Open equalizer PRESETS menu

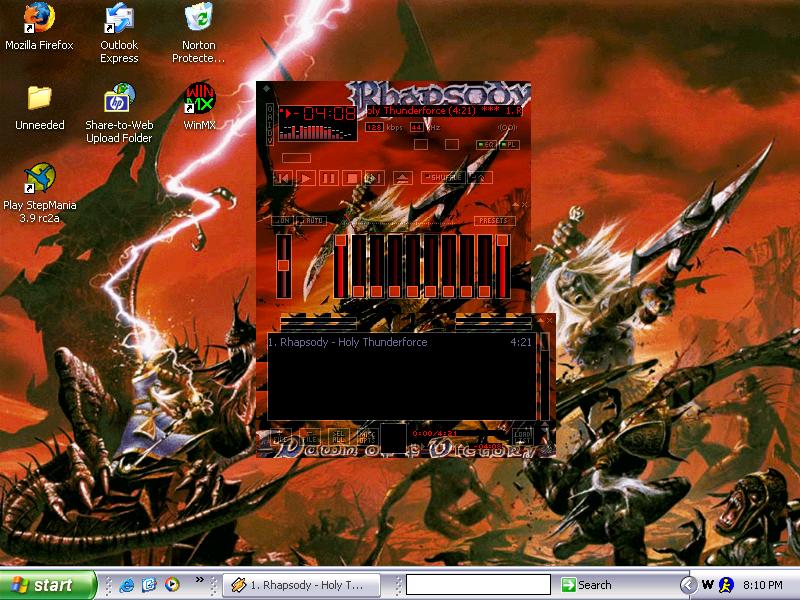point(494,220)
